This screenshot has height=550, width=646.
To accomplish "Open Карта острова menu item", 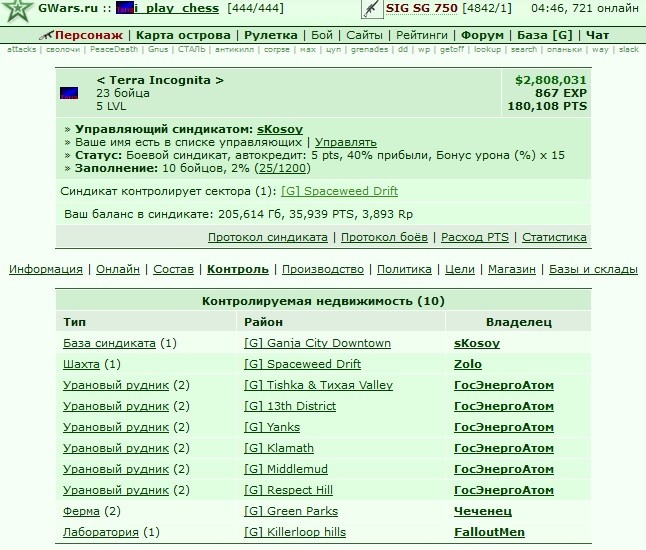I will 183,35.
